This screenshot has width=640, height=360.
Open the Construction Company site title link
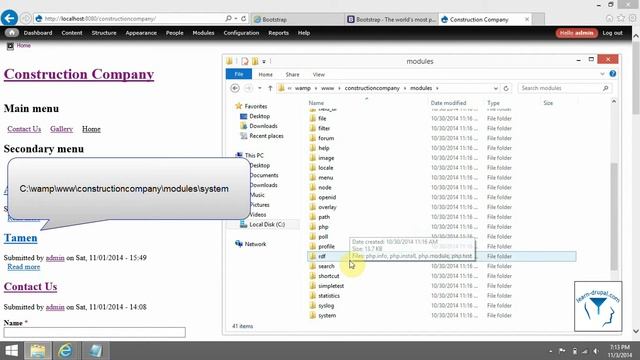point(79,74)
